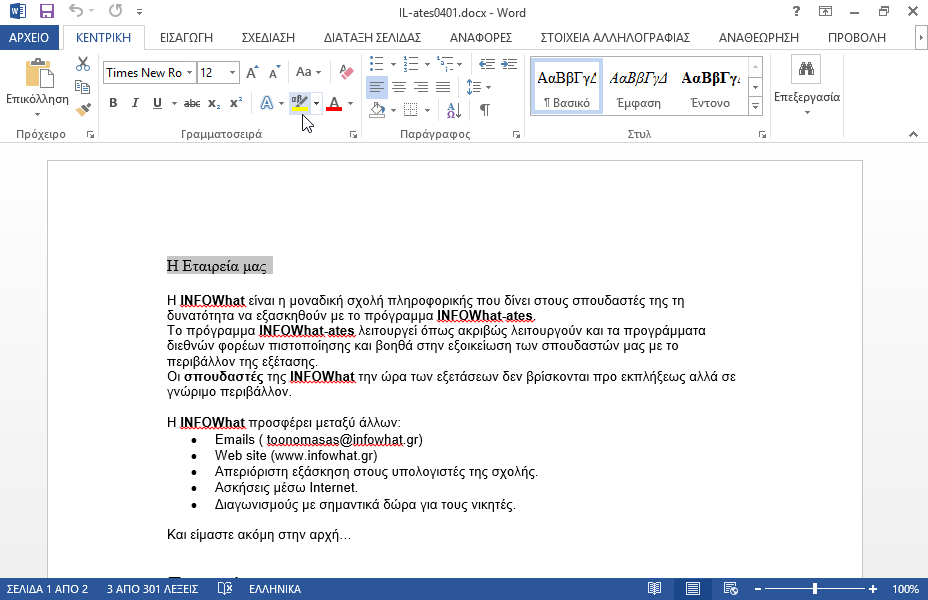Viewport: 928px width, 600px height.
Task: Save the document with the floppy icon
Action: [x=46, y=11]
